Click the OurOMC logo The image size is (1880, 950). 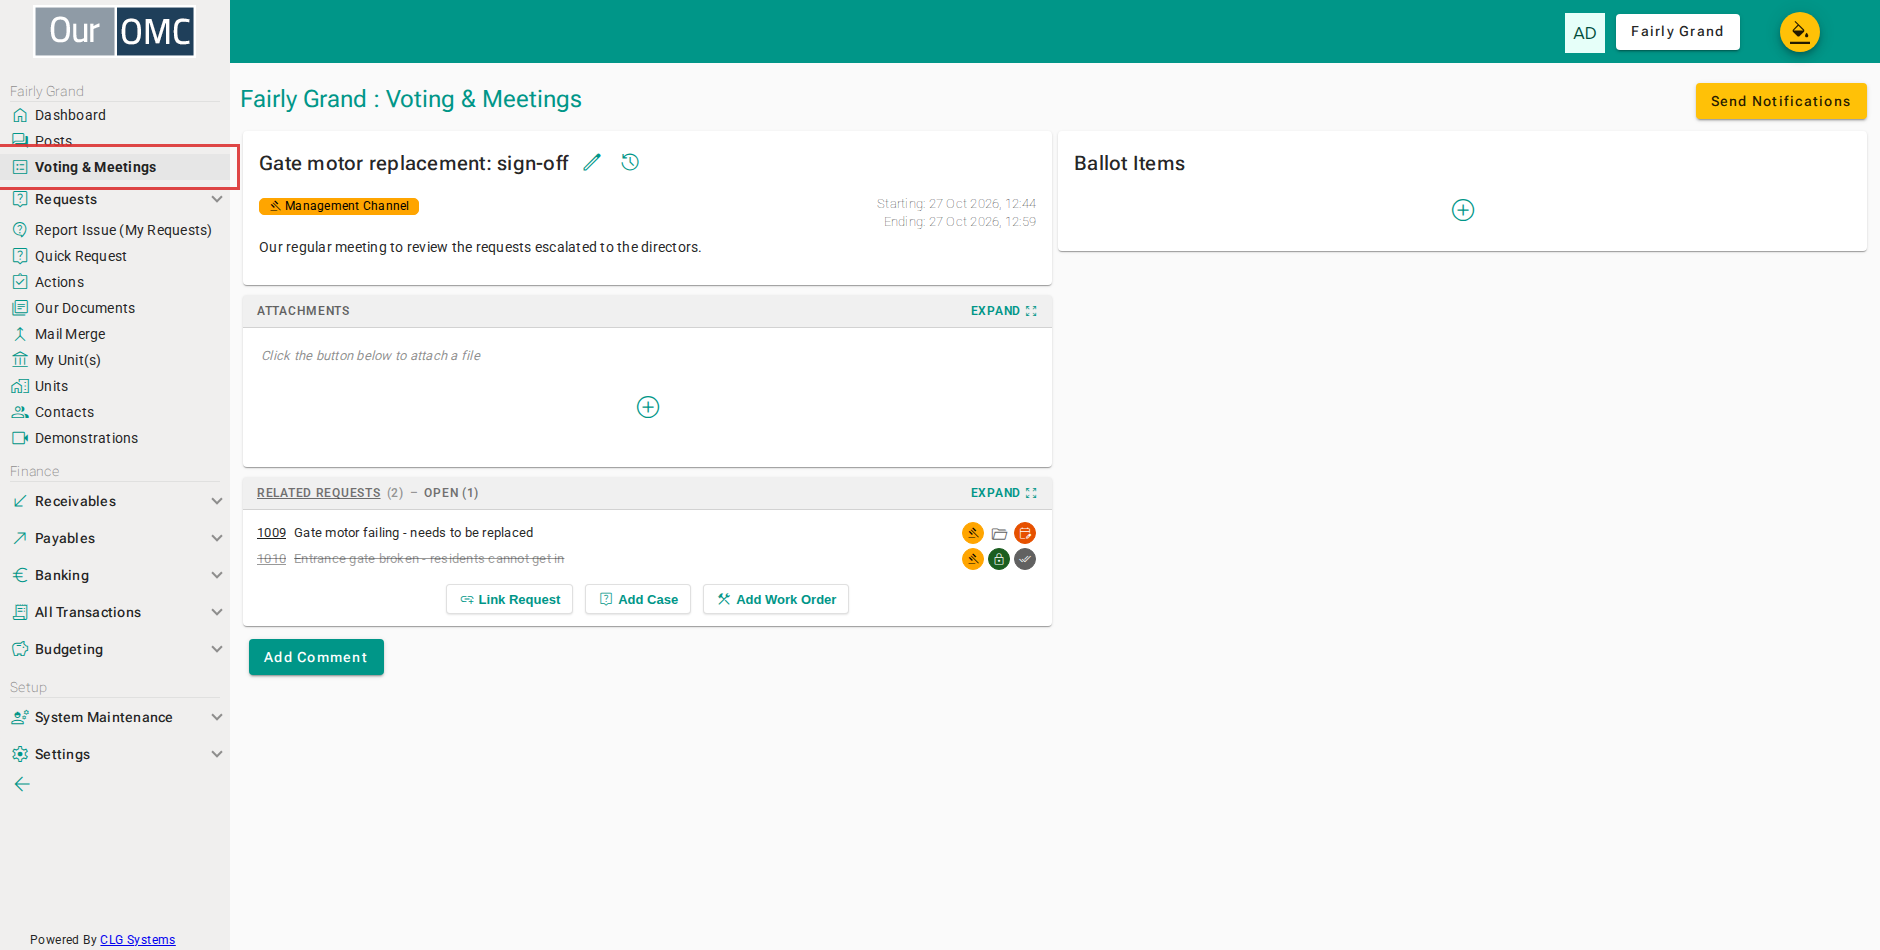click(115, 31)
